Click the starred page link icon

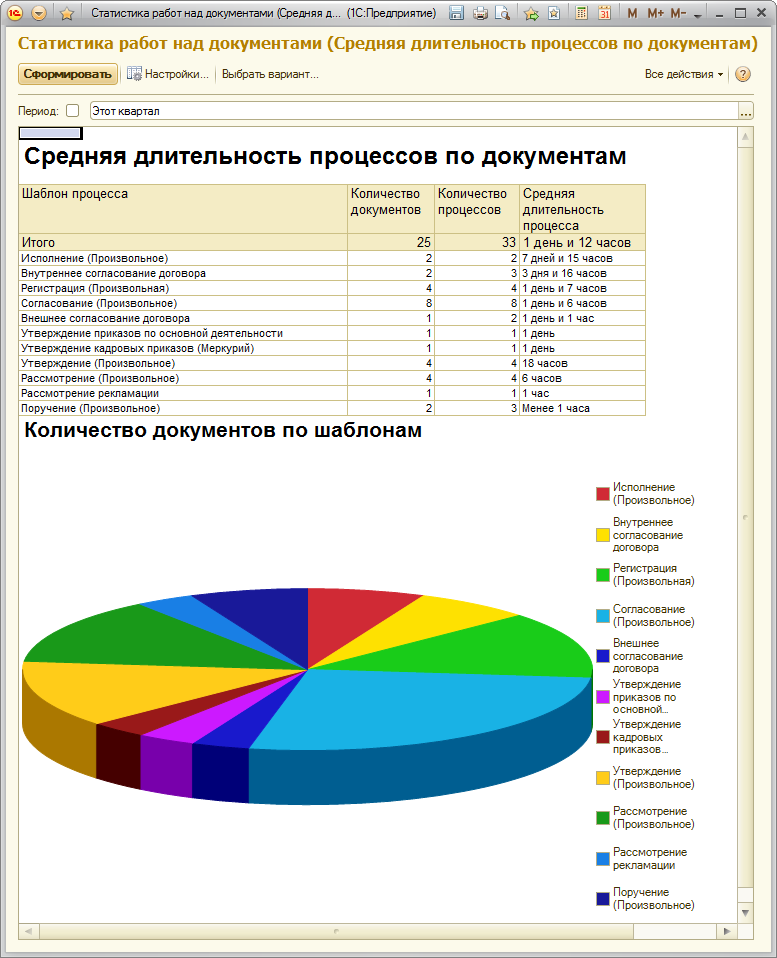[x=554, y=13]
